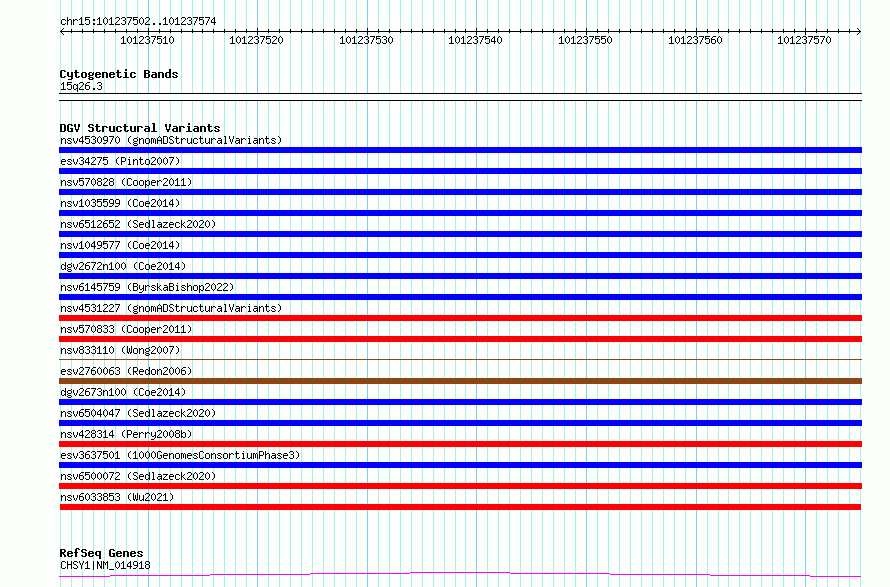
Task: Select nsv6504047 (Sedlazeck2020) label
Action: coord(138,413)
